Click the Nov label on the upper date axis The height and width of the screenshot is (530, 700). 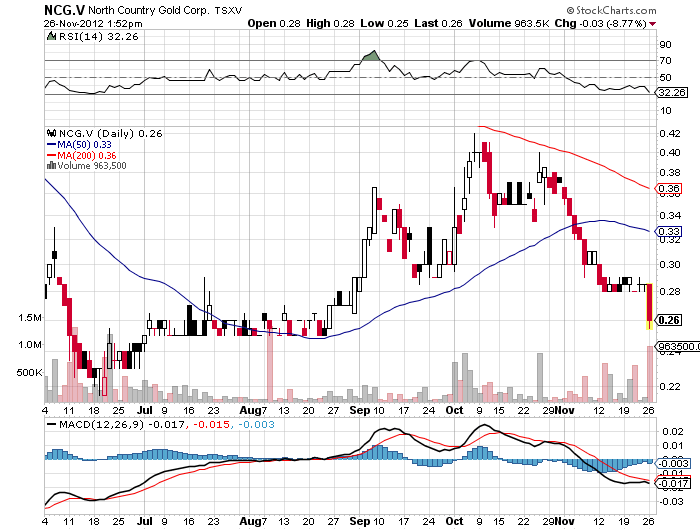564,410
